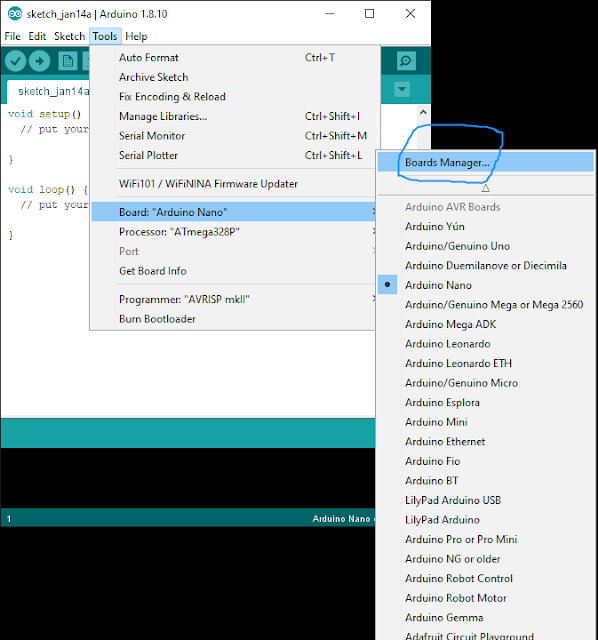598x640 pixels.
Task: Open the Edit menu
Action: click(37, 36)
